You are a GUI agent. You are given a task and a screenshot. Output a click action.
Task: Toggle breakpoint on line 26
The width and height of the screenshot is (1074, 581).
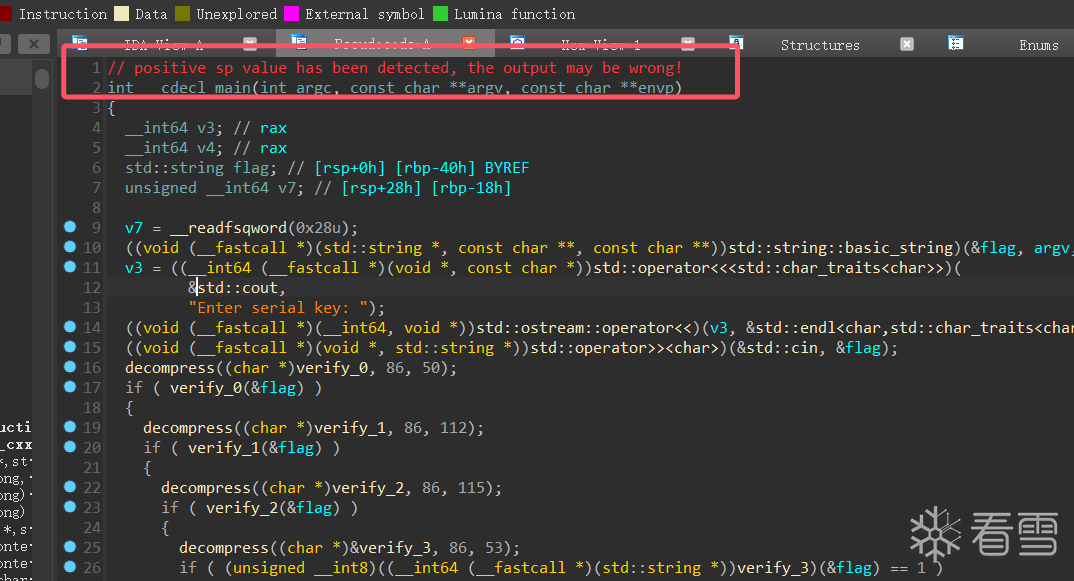70,567
